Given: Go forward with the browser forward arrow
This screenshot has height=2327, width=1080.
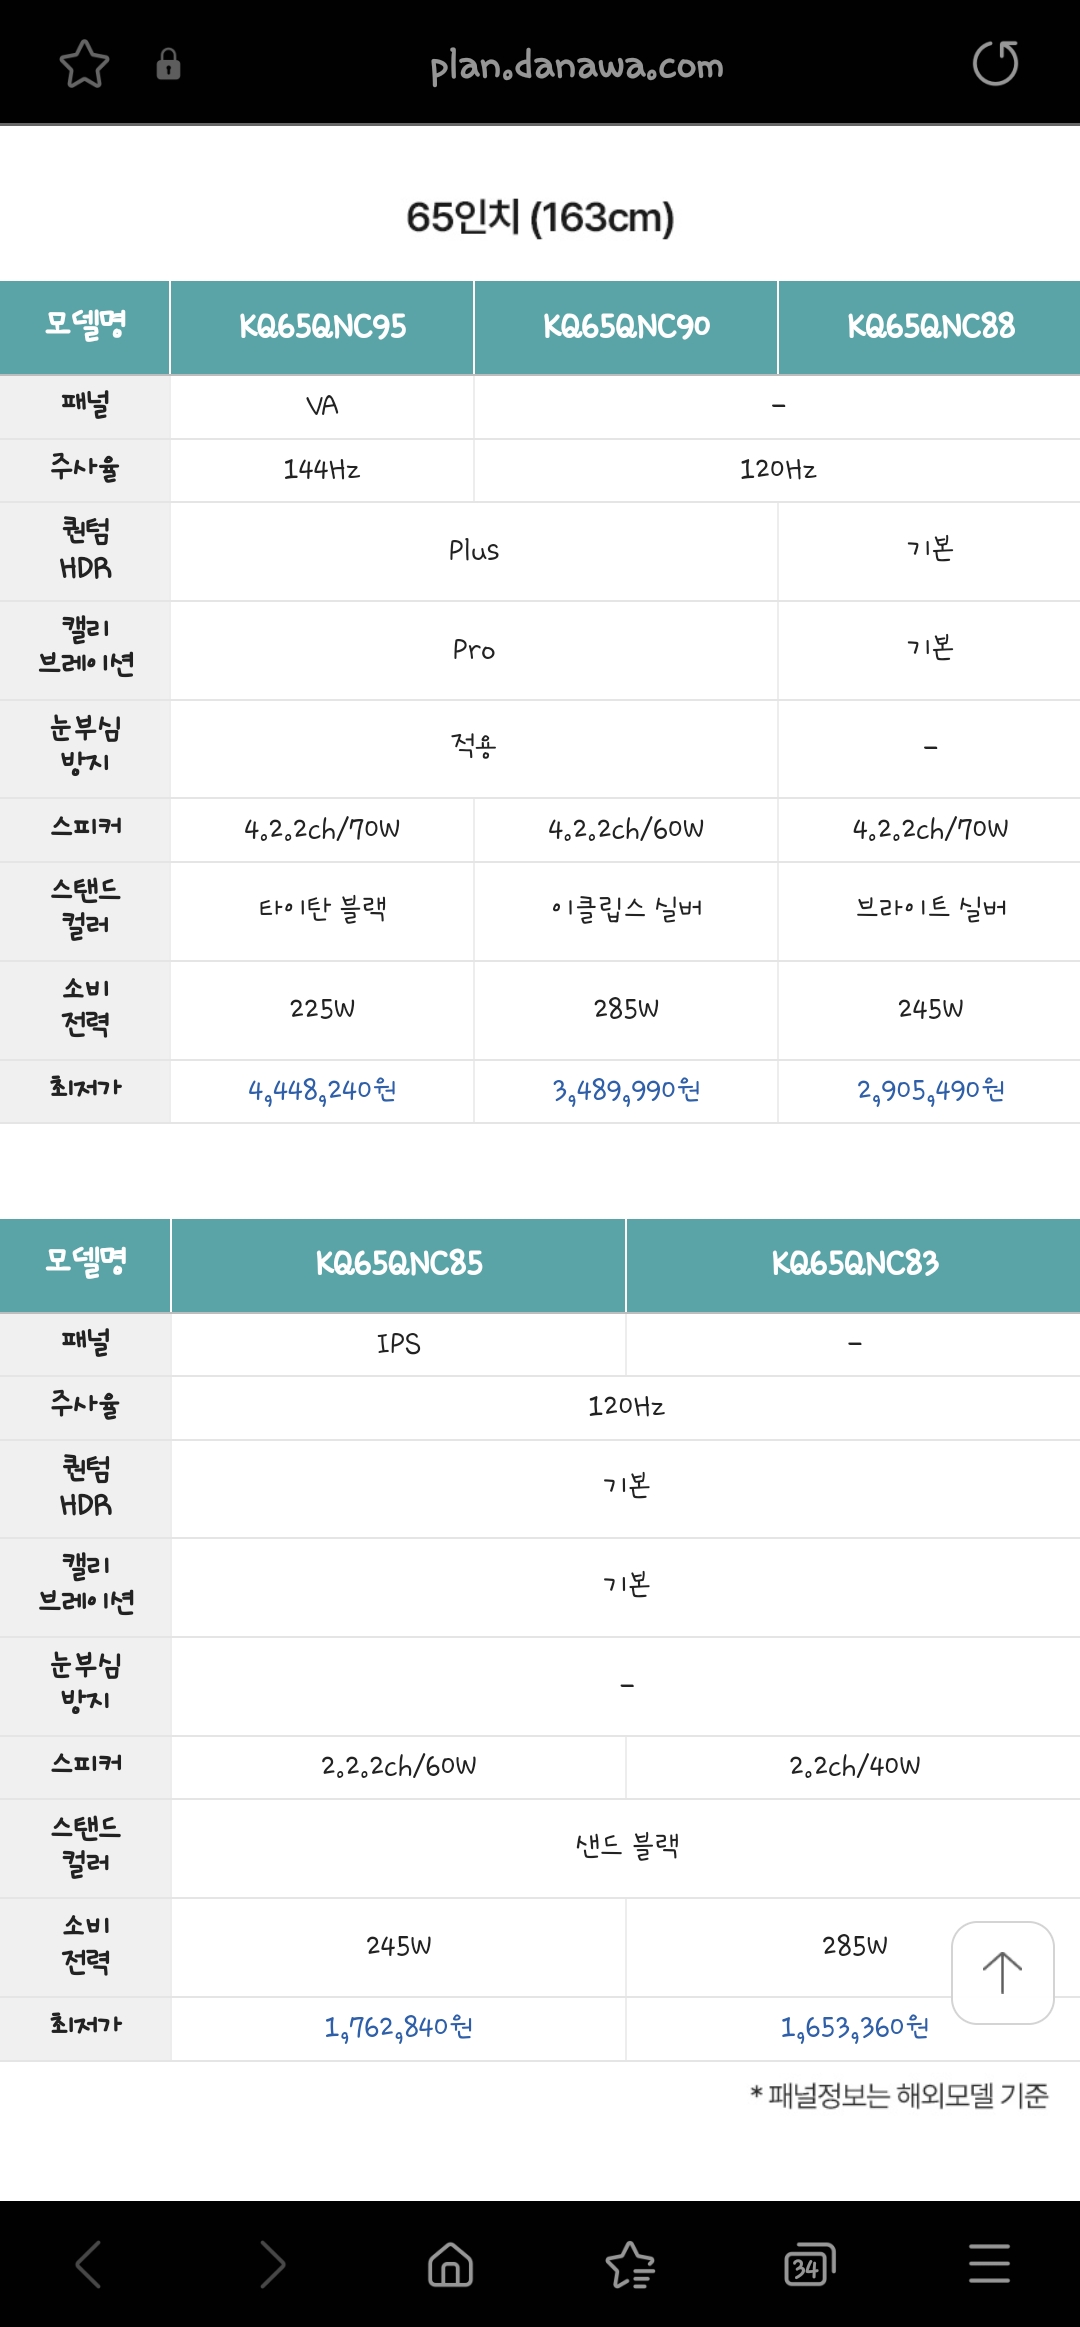Looking at the screenshot, I should [x=271, y=2264].
